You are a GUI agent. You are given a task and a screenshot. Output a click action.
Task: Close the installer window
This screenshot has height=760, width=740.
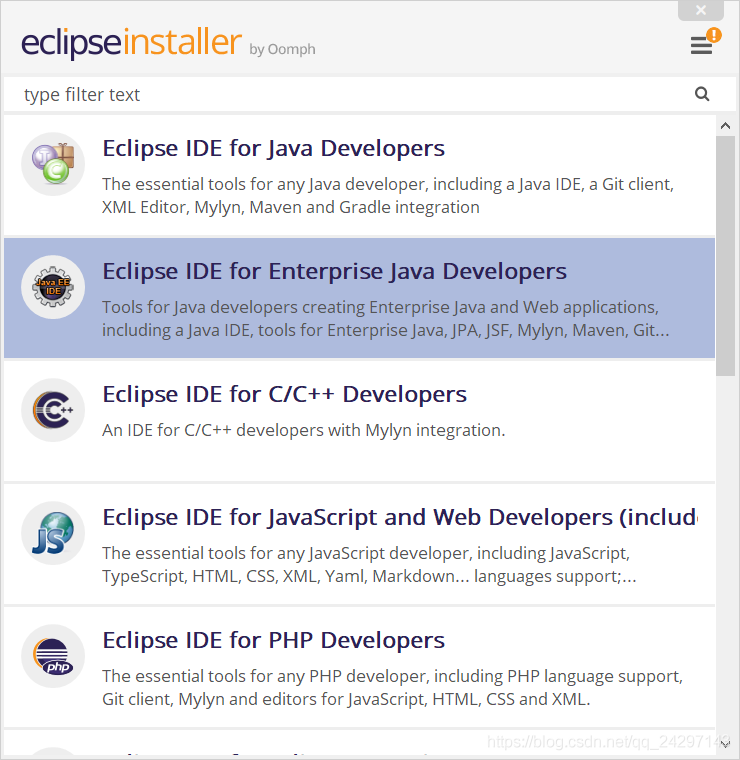point(701,10)
